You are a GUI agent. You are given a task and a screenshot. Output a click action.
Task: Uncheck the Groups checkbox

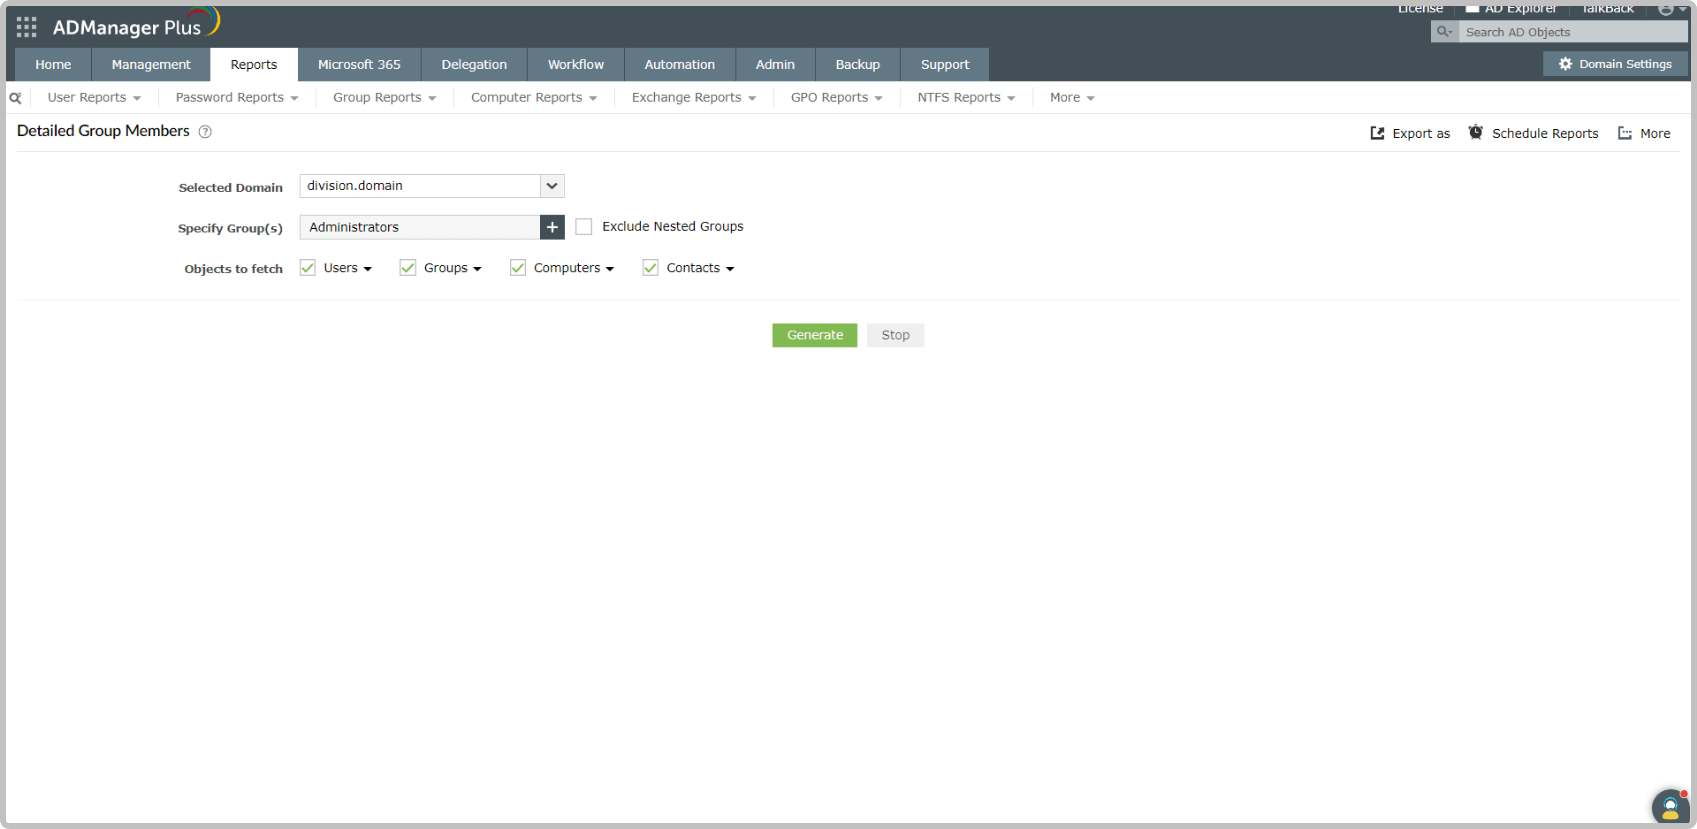click(408, 267)
